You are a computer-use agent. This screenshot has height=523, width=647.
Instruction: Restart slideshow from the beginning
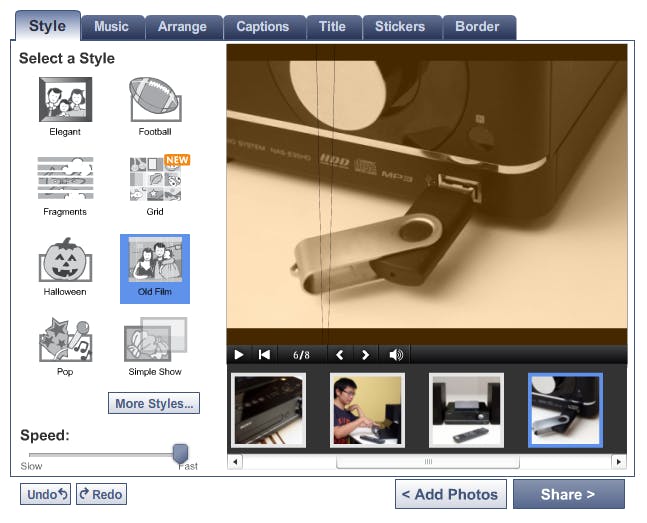(264, 354)
